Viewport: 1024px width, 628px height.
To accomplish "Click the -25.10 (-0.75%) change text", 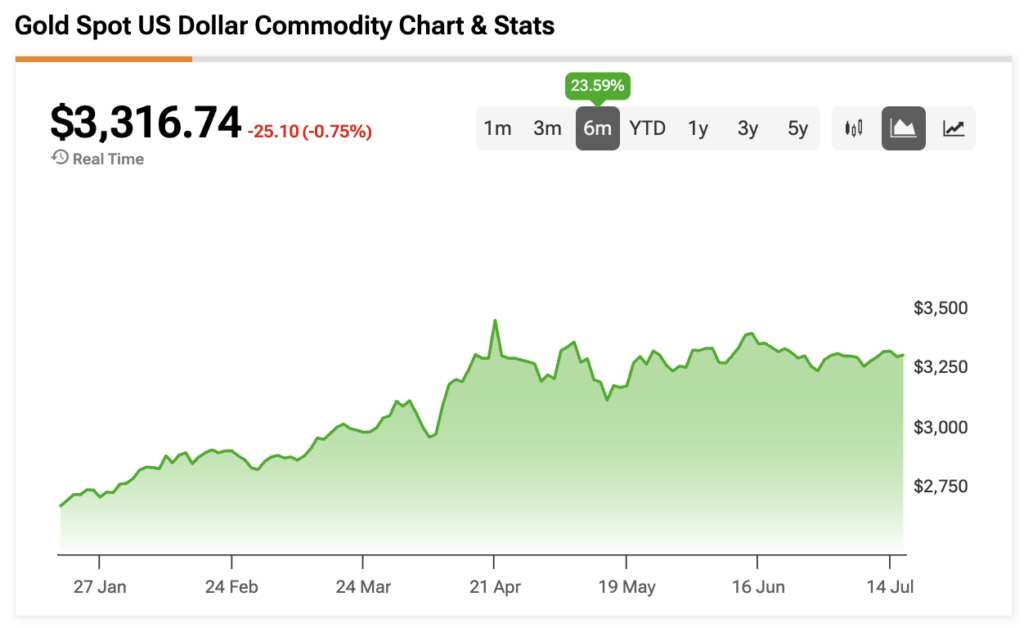I will [310, 132].
